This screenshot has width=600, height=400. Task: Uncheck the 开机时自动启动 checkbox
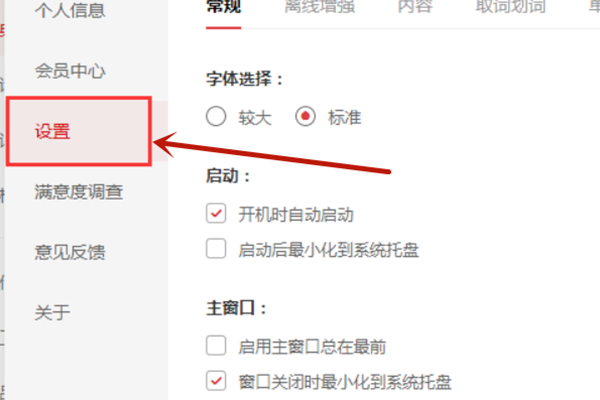[x=216, y=214]
